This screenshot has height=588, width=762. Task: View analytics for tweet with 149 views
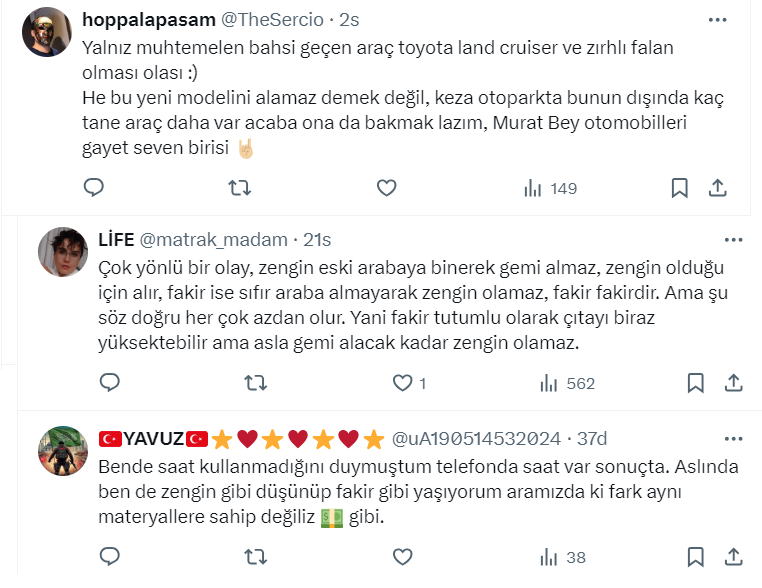(x=550, y=188)
